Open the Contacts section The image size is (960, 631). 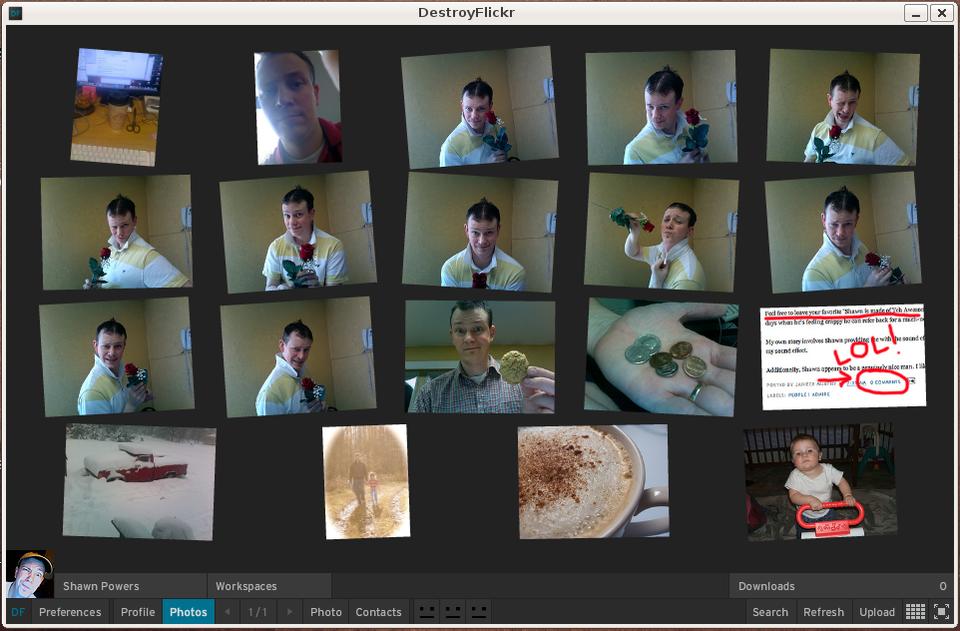click(378, 612)
